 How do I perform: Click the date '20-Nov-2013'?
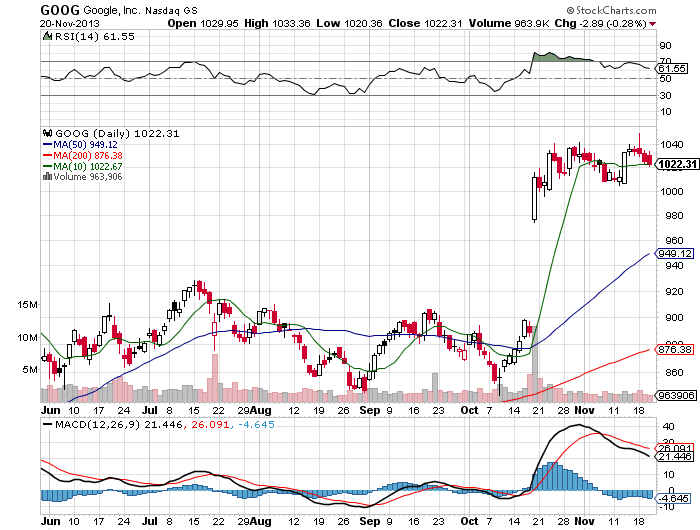[x=70, y=23]
